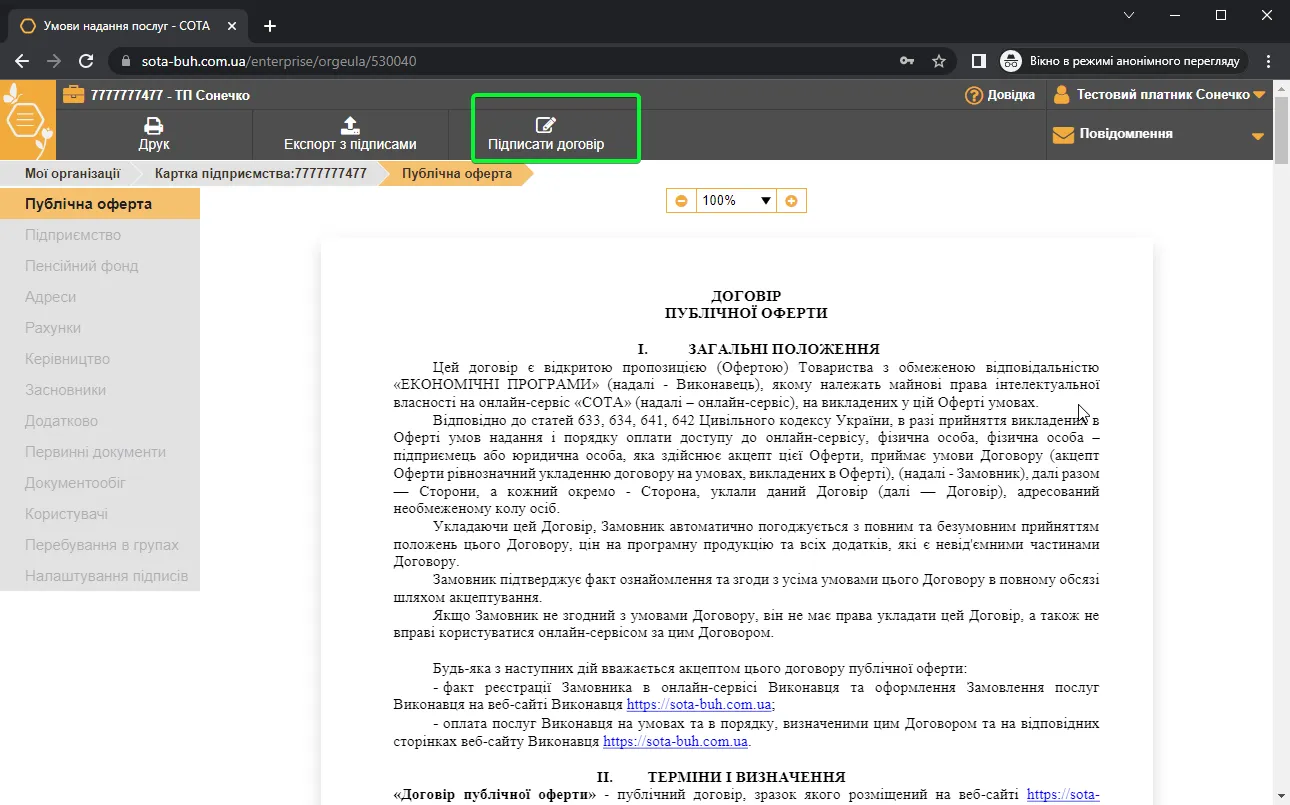
Task: Expand the Тестовий платник Сонечко dropdown arrow
Action: (x=1259, y=95)
